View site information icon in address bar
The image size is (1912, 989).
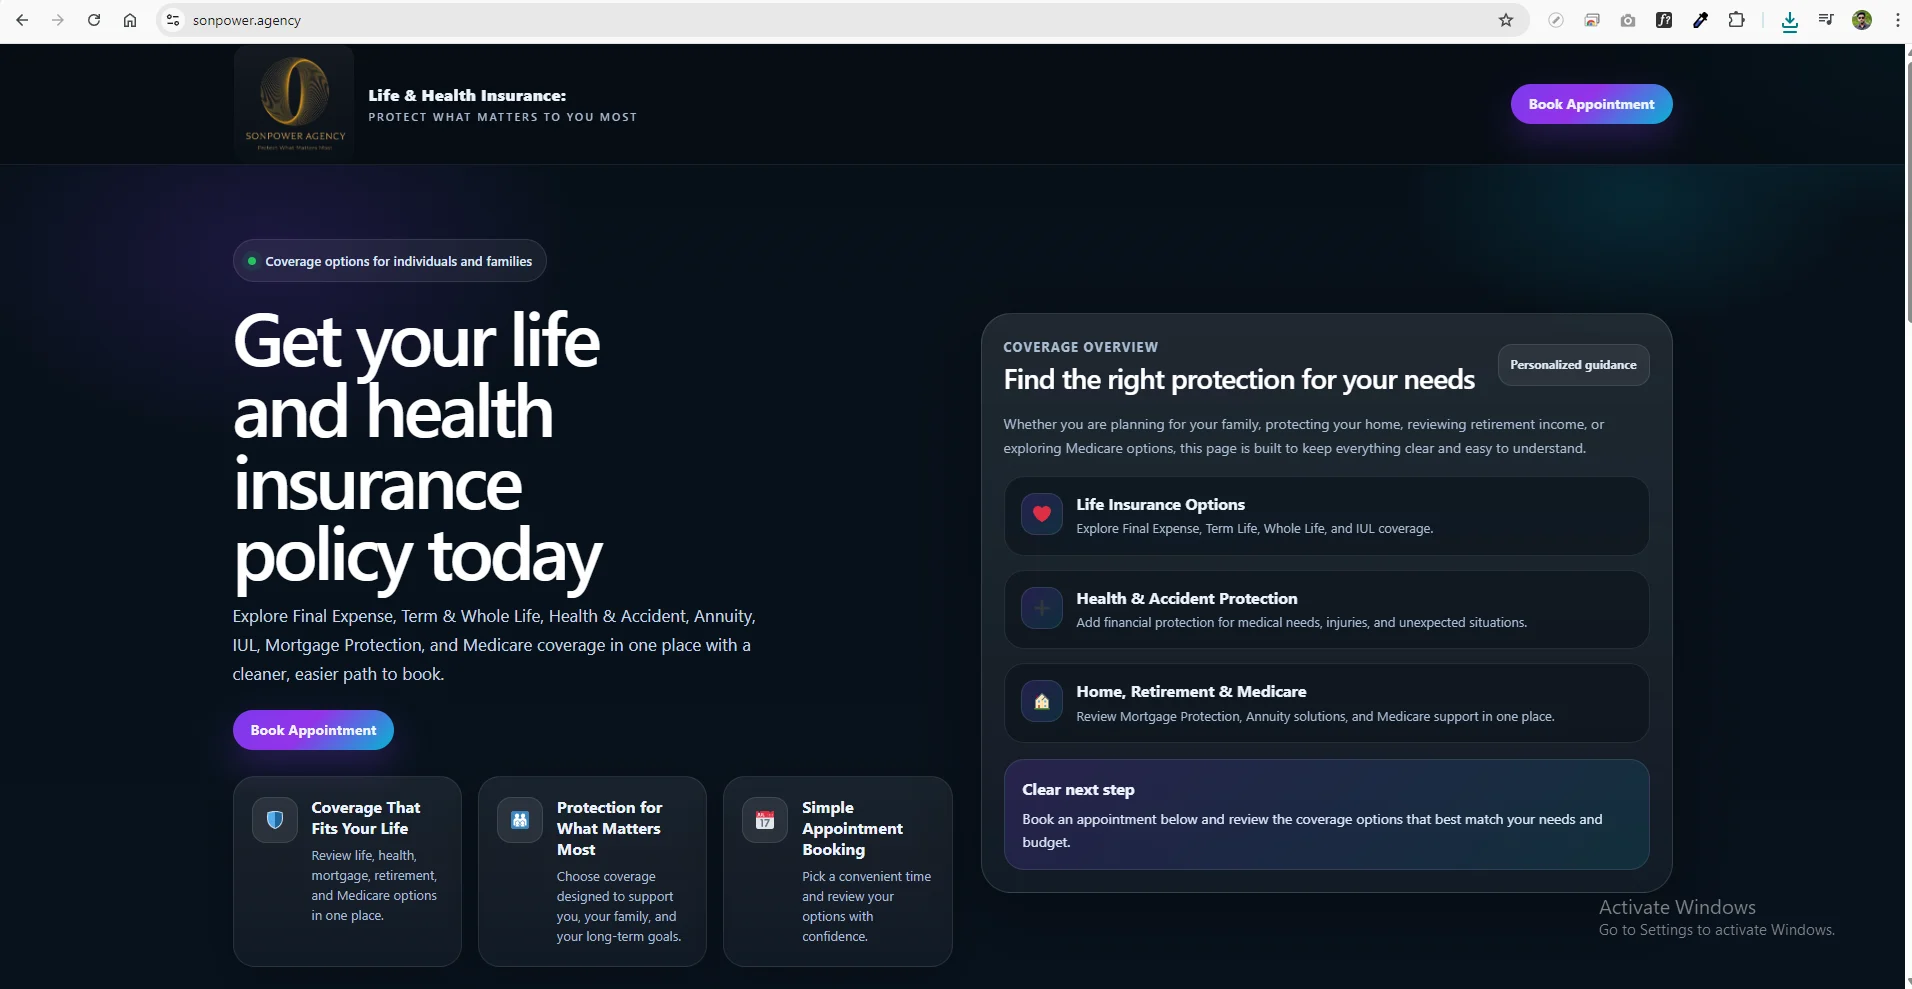pyautogui.click(x=173, y=20)
